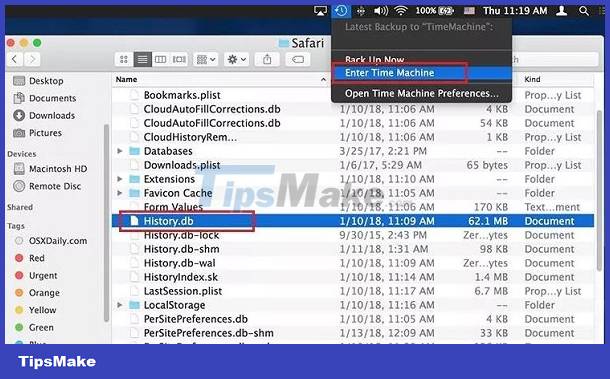Expand the LocalStorage folder

tap(120, 305)
